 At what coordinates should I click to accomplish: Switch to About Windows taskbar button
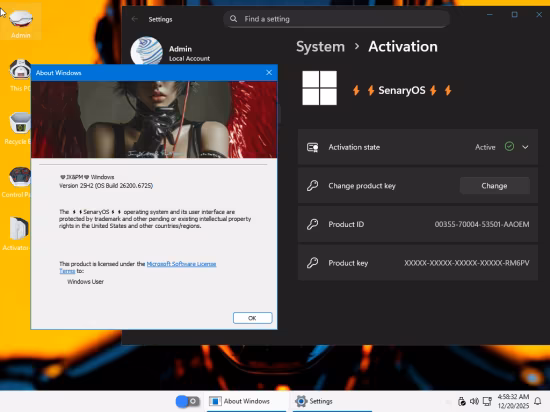(247, 401)
